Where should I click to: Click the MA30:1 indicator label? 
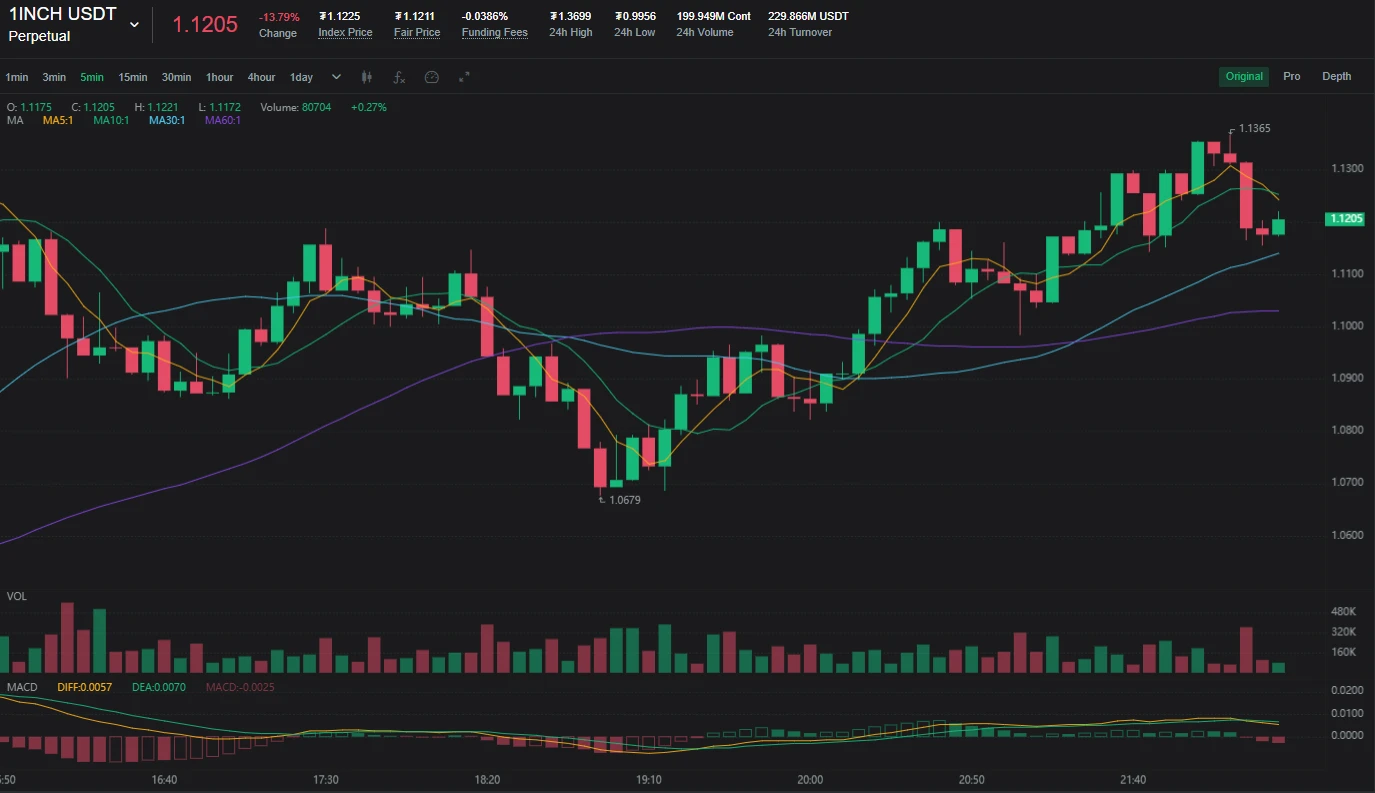click(167, 120)
